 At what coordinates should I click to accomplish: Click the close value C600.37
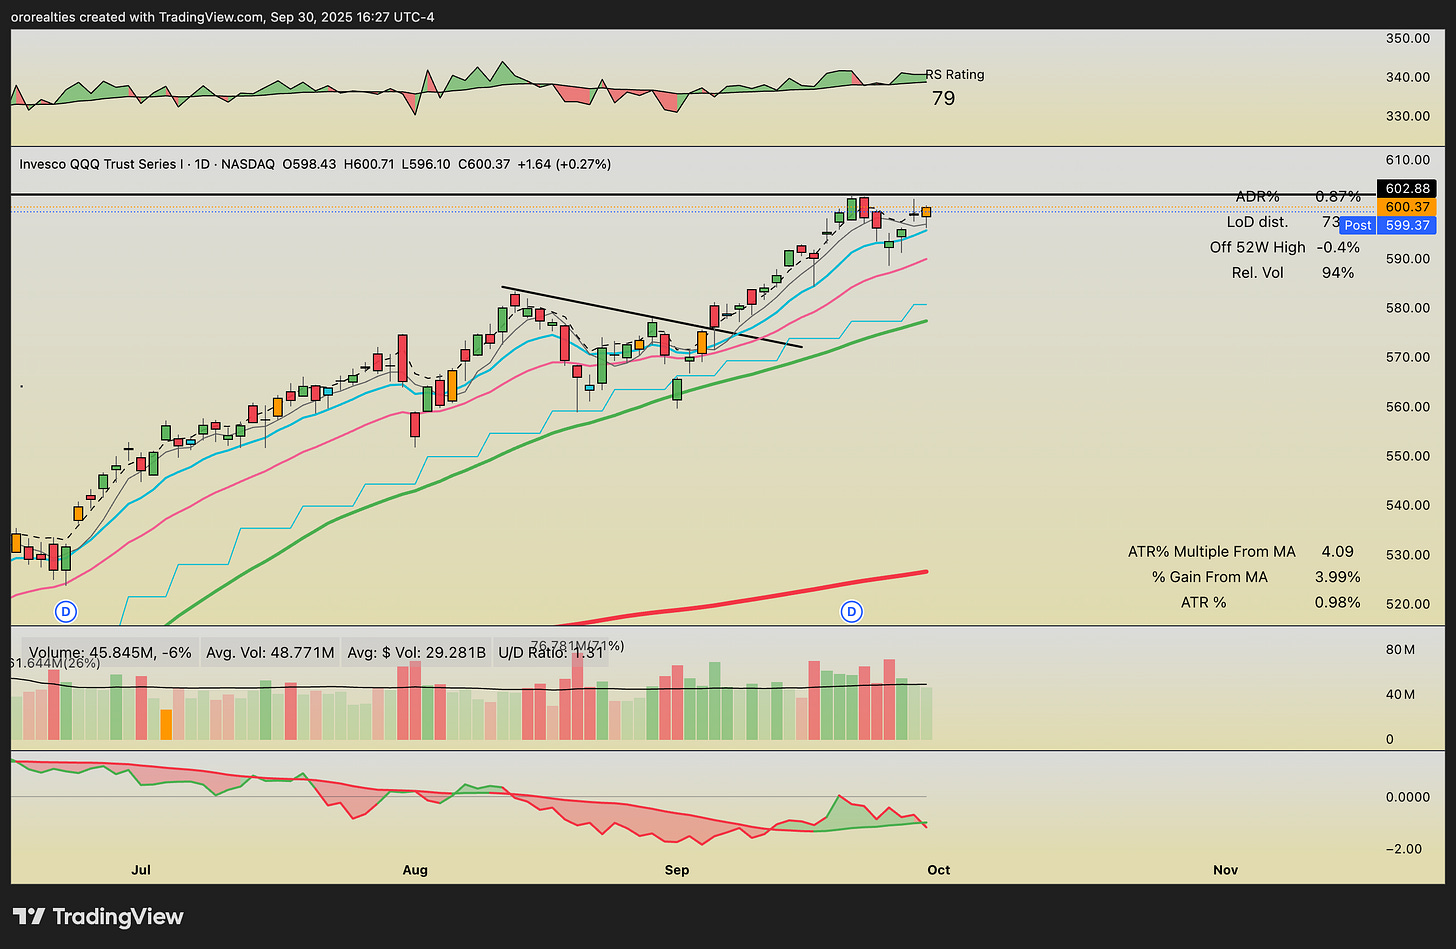pyautogui.click(x=485, y=164)
